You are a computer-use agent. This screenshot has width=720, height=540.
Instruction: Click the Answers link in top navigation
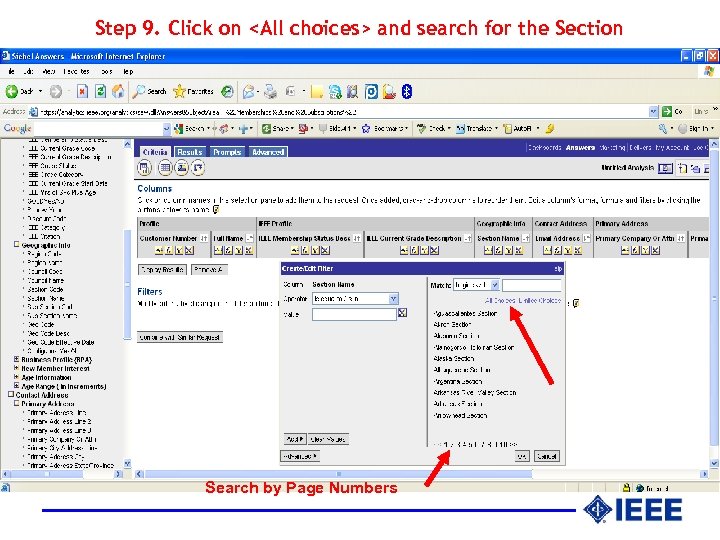[580, 147]
